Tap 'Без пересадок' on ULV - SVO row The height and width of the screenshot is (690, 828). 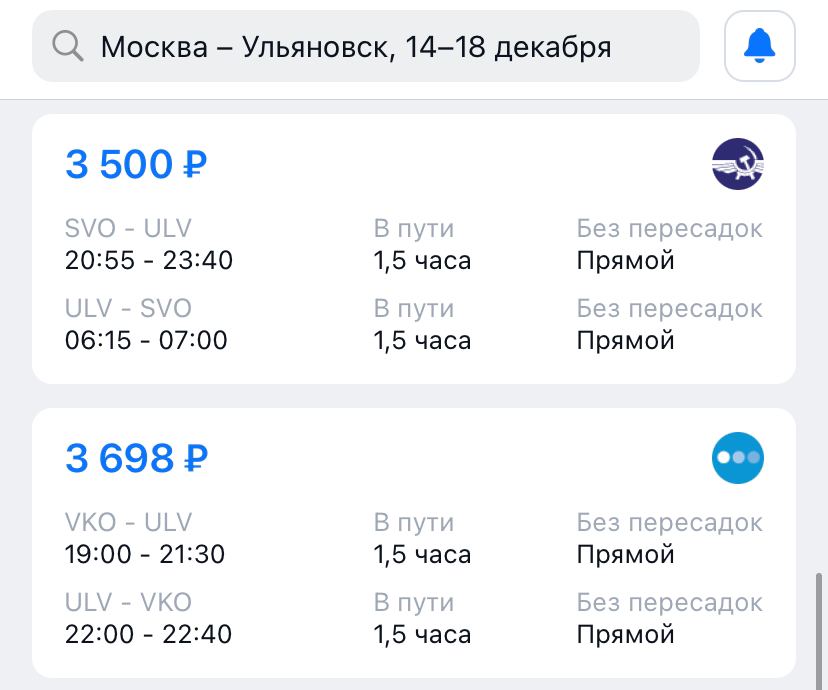[670, 308]
